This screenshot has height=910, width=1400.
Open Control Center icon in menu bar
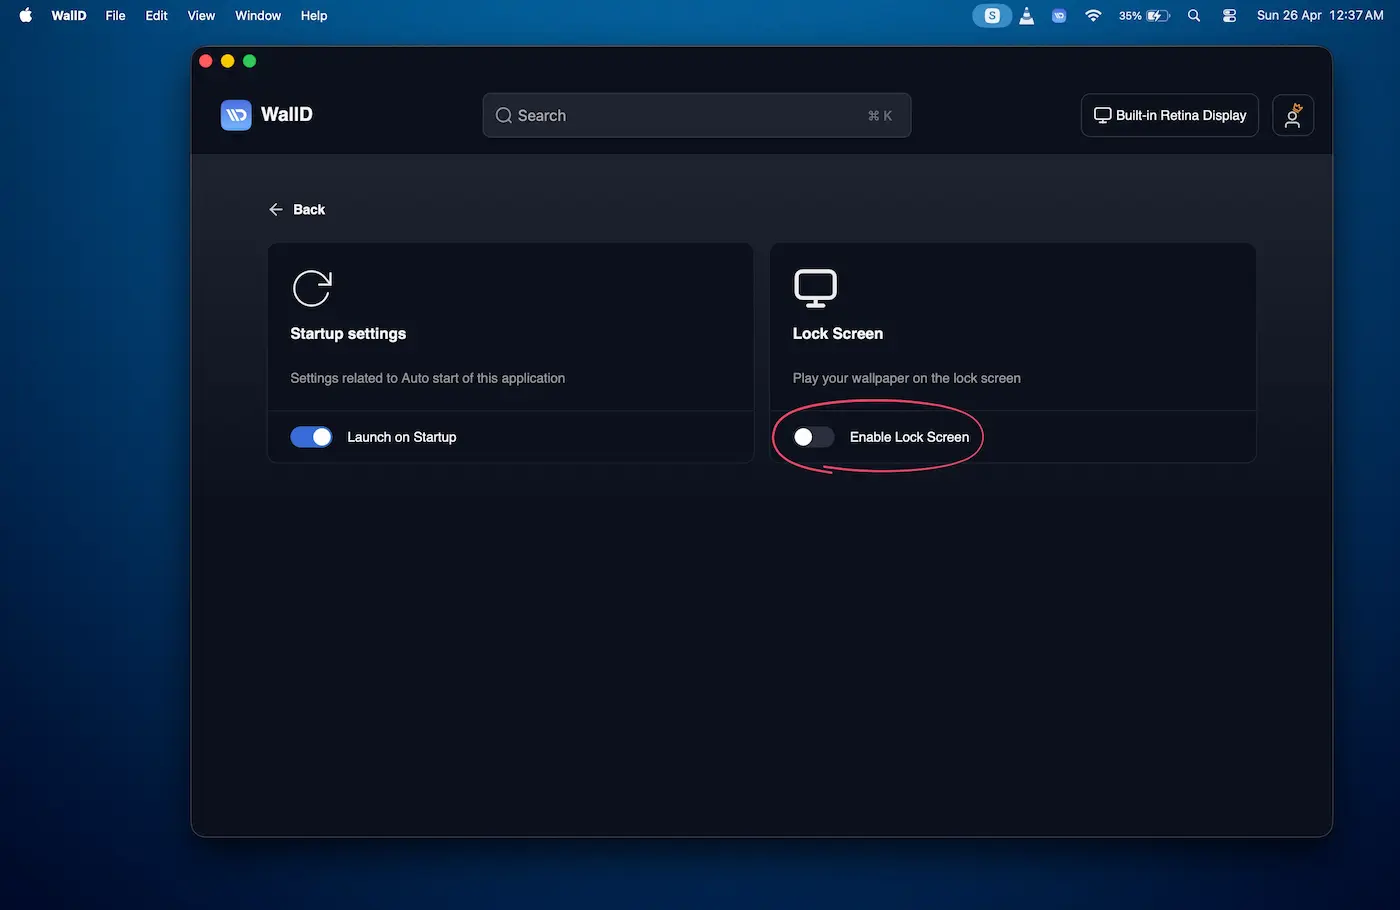point(1229,16)
